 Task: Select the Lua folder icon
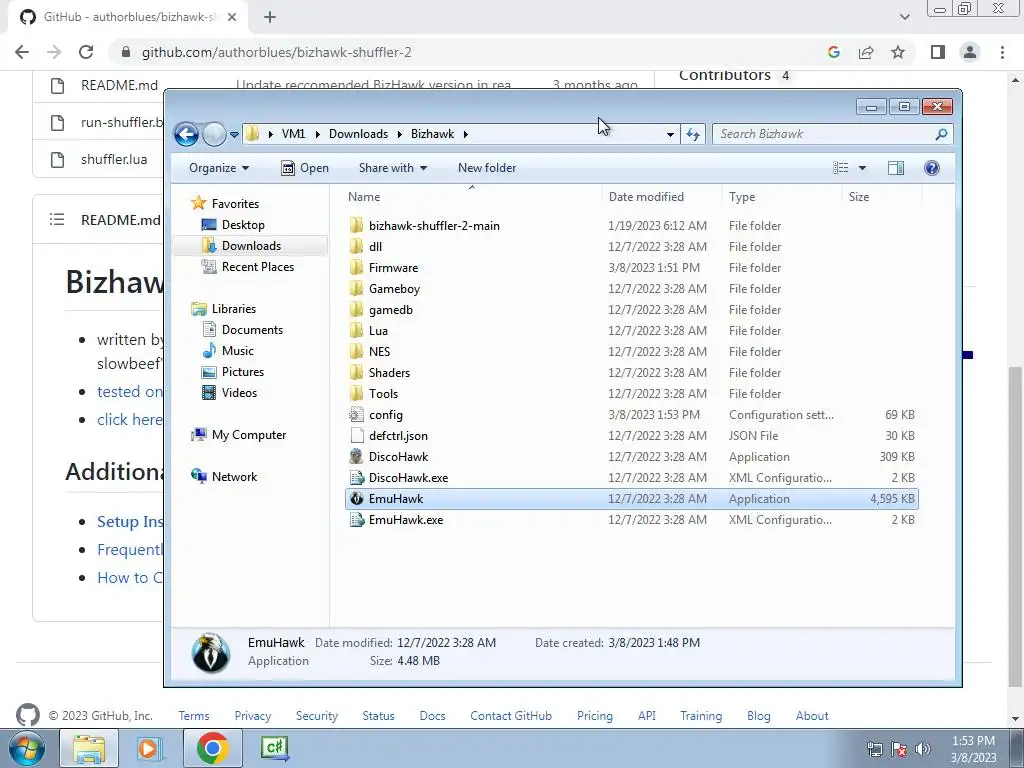pos(357,330)
